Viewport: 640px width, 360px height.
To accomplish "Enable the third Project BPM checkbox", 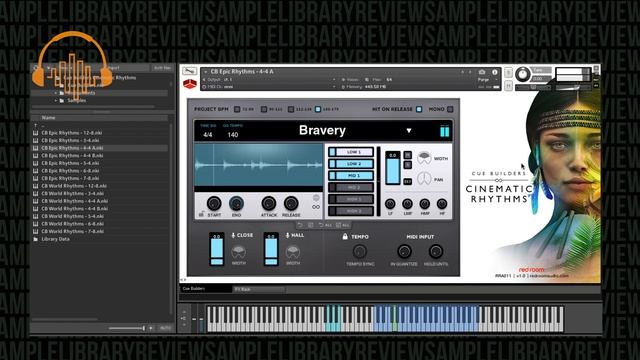I will pyautogui.click(x=291, y=109).
